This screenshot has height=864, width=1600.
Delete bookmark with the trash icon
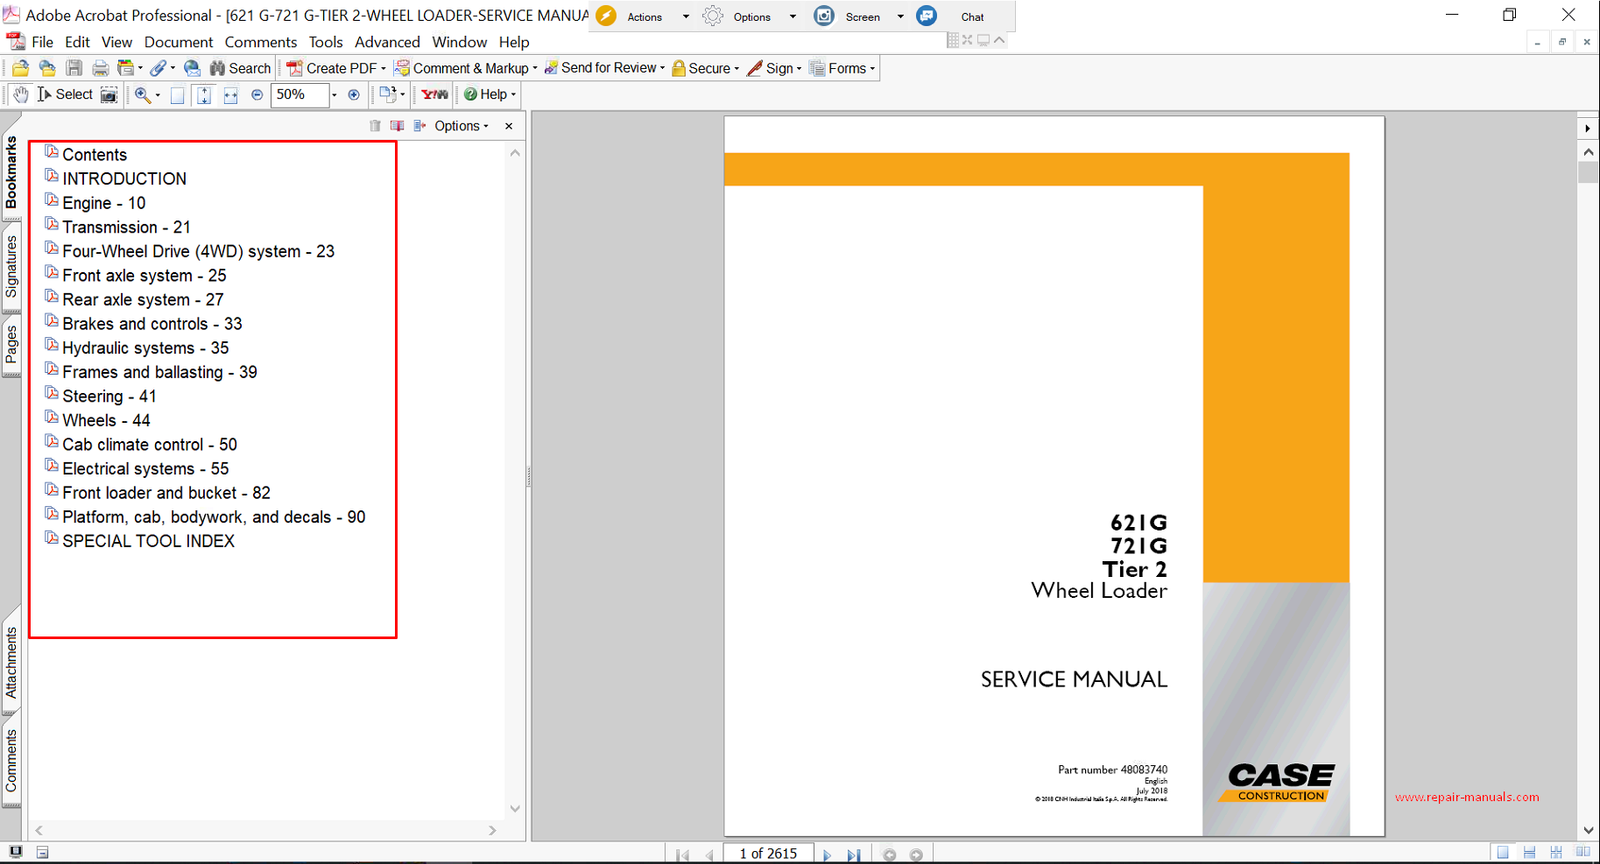tap(375, 126)
